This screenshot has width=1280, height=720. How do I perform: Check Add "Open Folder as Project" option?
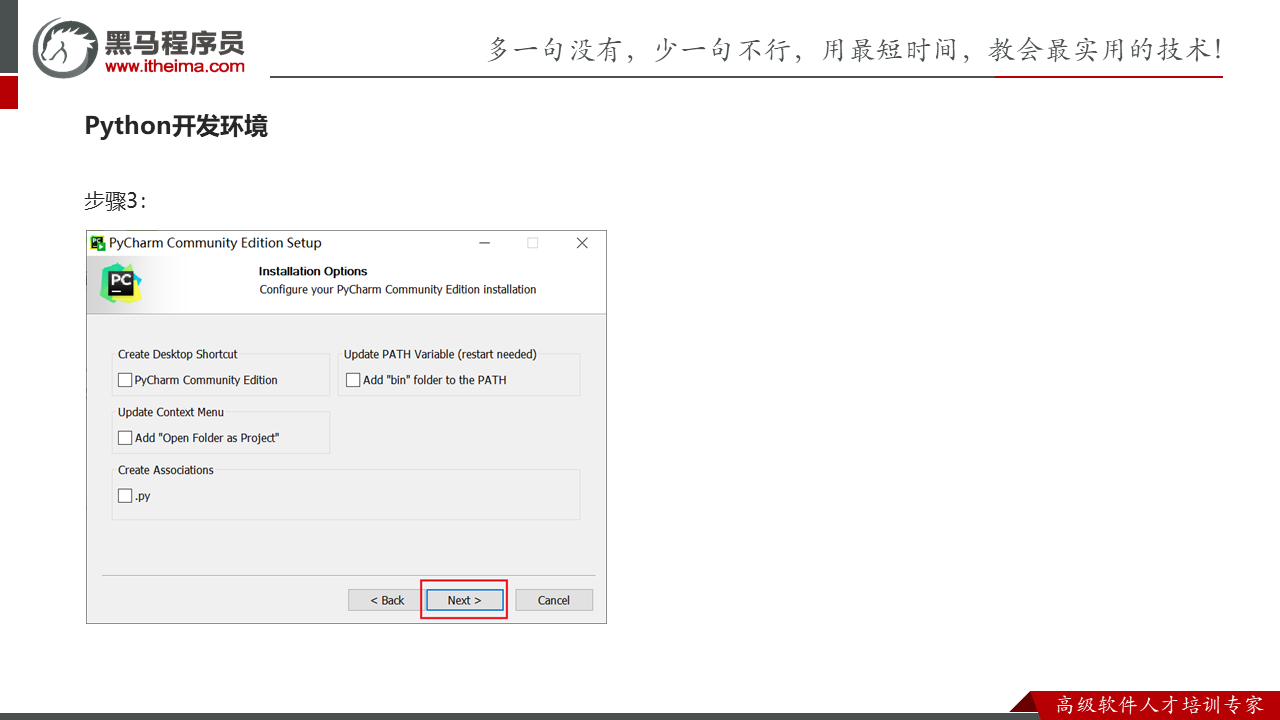coord(126,438)
